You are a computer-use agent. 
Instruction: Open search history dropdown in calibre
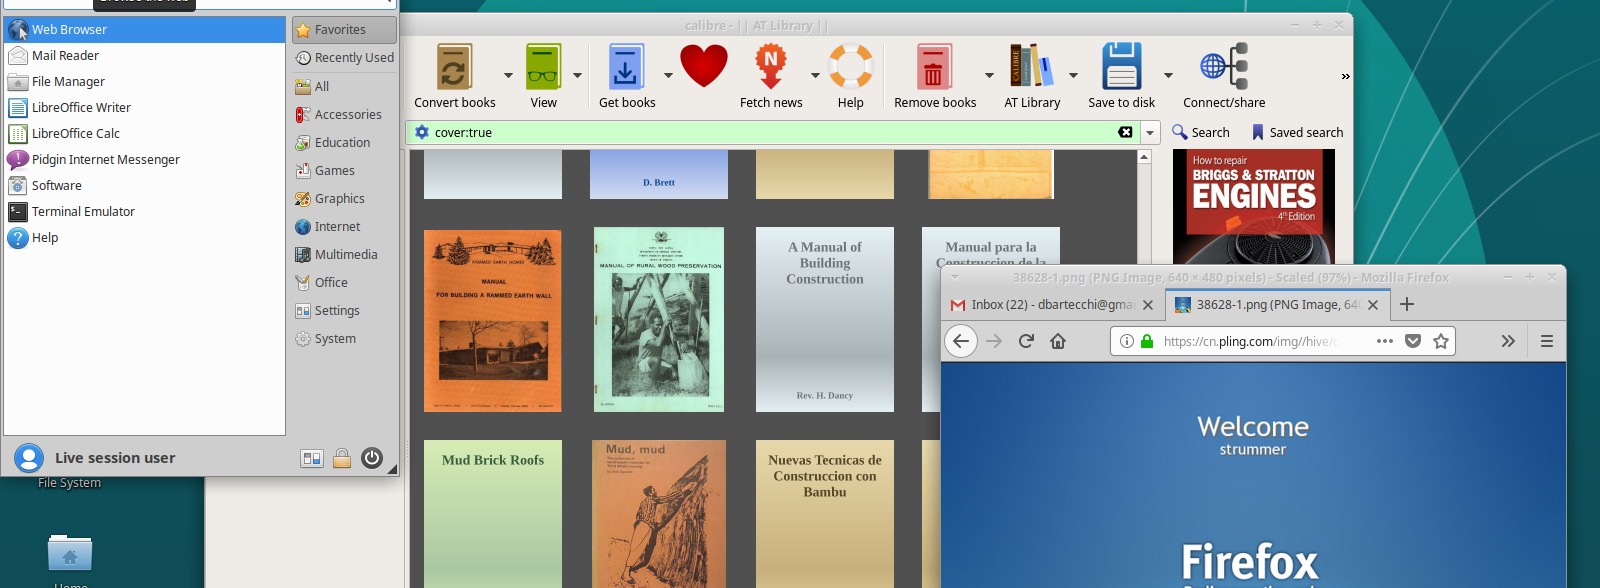tap(1150, 132)
